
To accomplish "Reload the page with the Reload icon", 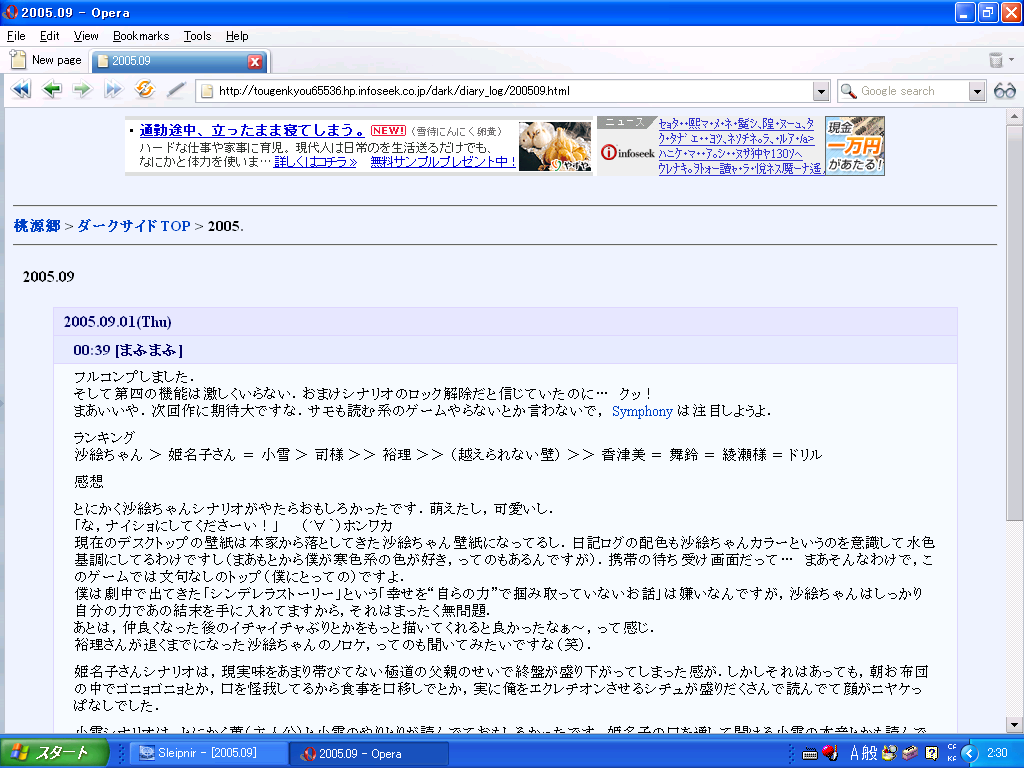I will click(x=145, y=91).
